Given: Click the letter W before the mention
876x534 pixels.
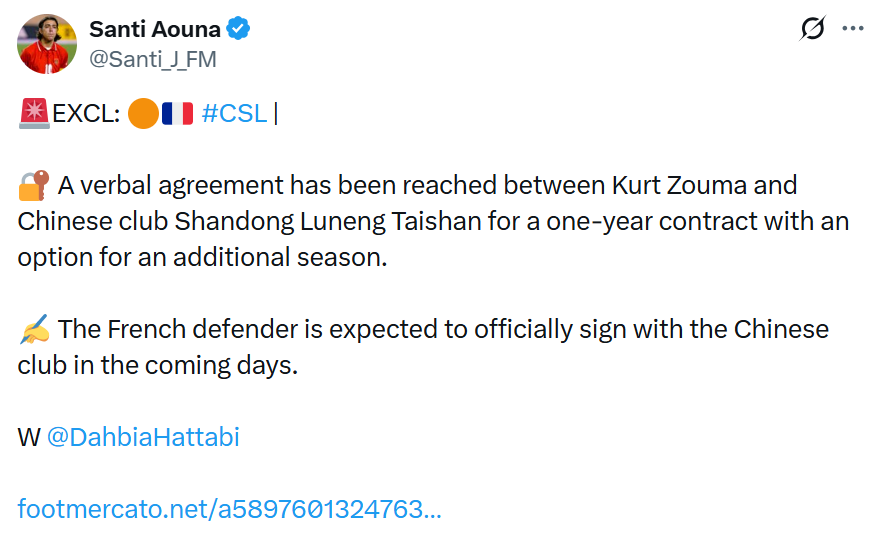Looking at the screenshot, I should click(28, 437).
